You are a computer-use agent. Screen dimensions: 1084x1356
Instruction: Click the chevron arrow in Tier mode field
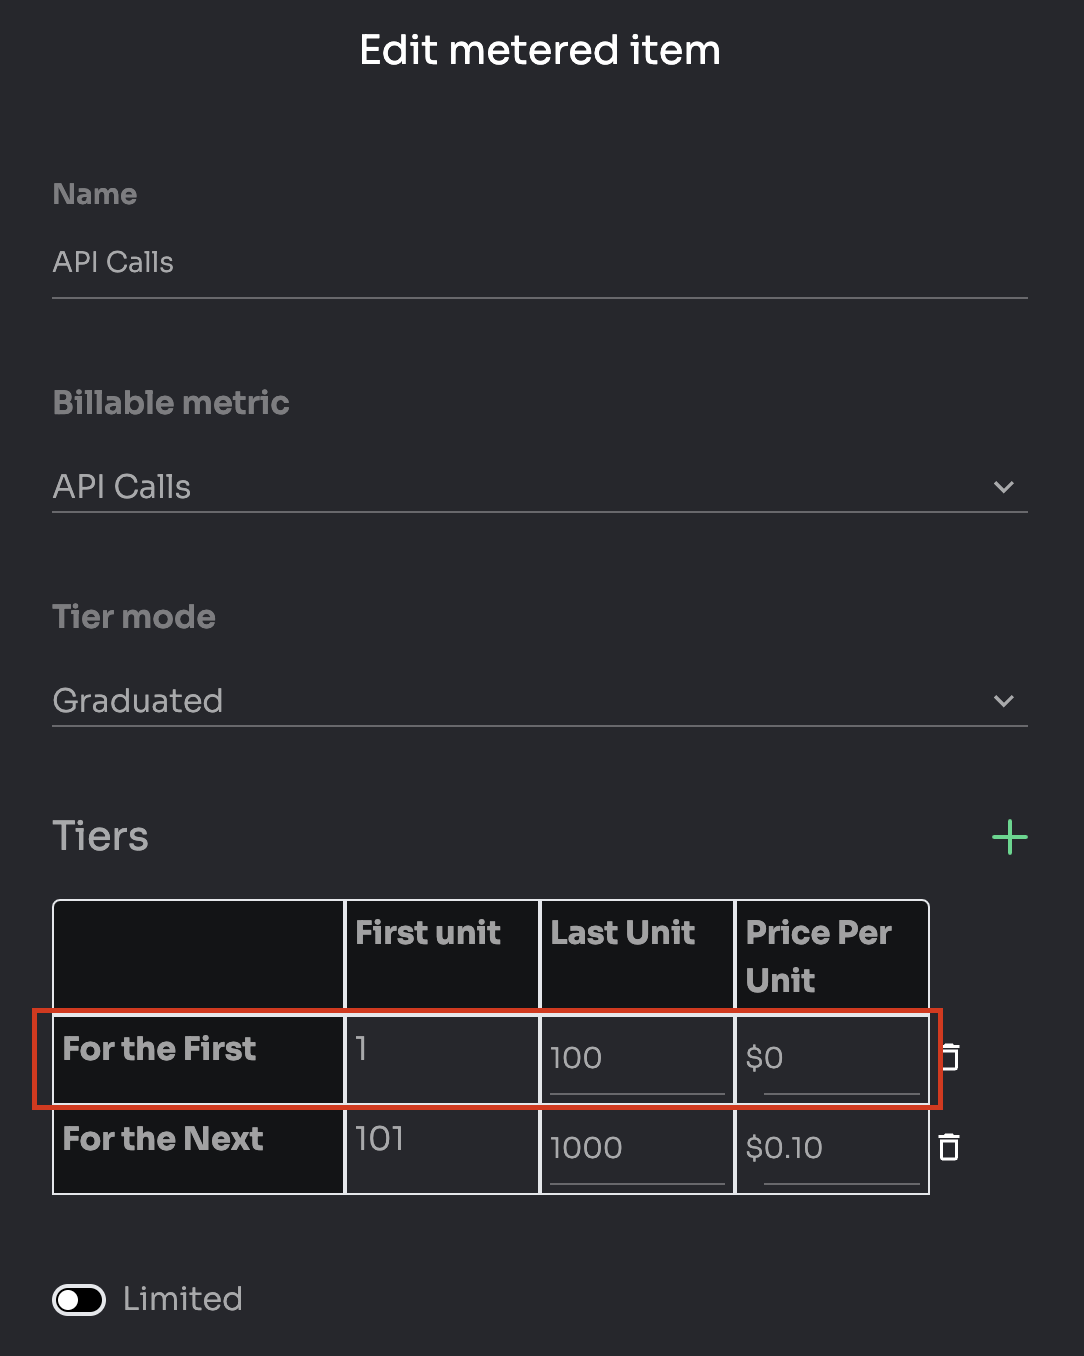tap(1003, 701)
